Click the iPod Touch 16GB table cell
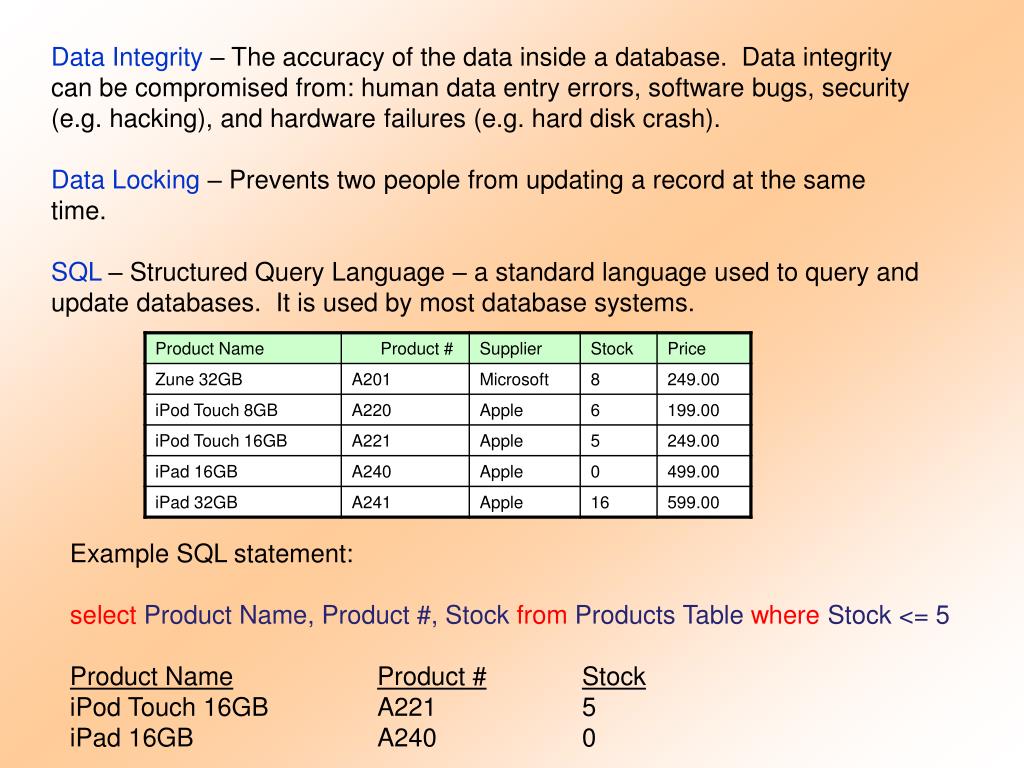The height and width of the screenshot is (768, 1024). pyautogui.click(x=243, y=441)
